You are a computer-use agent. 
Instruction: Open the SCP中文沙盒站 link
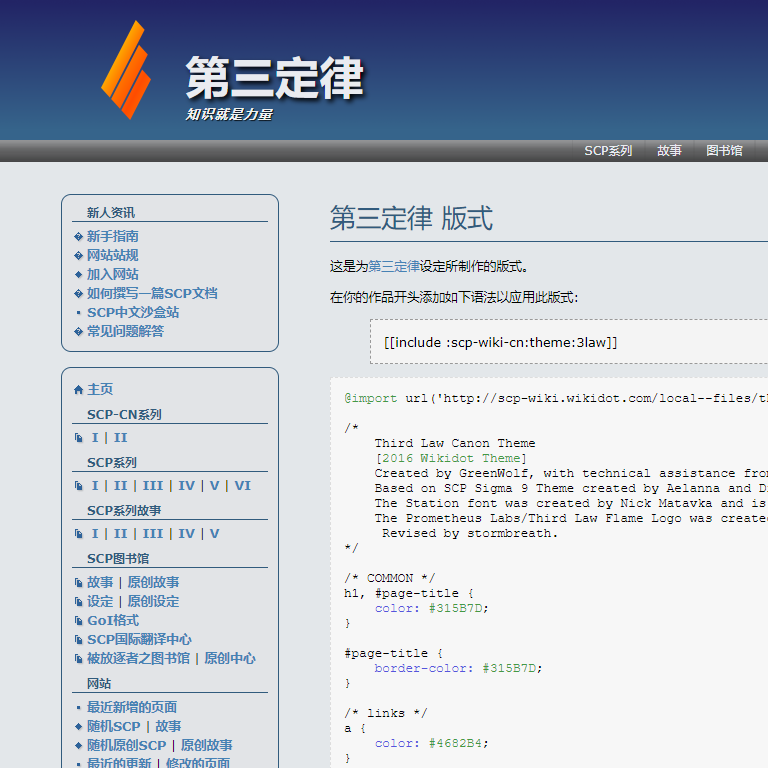point(133,312)
